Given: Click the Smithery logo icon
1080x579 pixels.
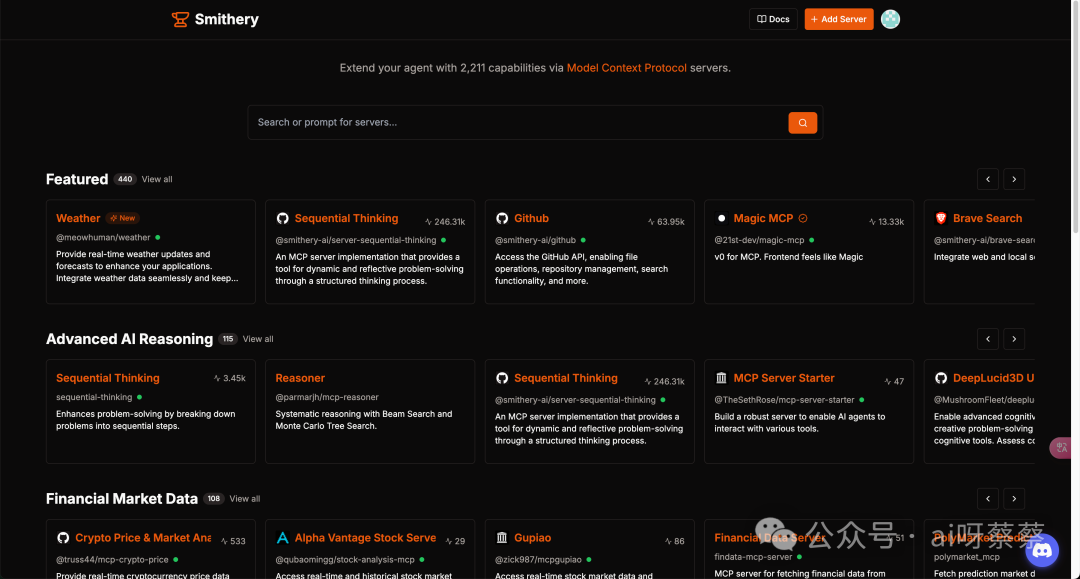Looking at the screenshot, I should (x=180, y=19).
